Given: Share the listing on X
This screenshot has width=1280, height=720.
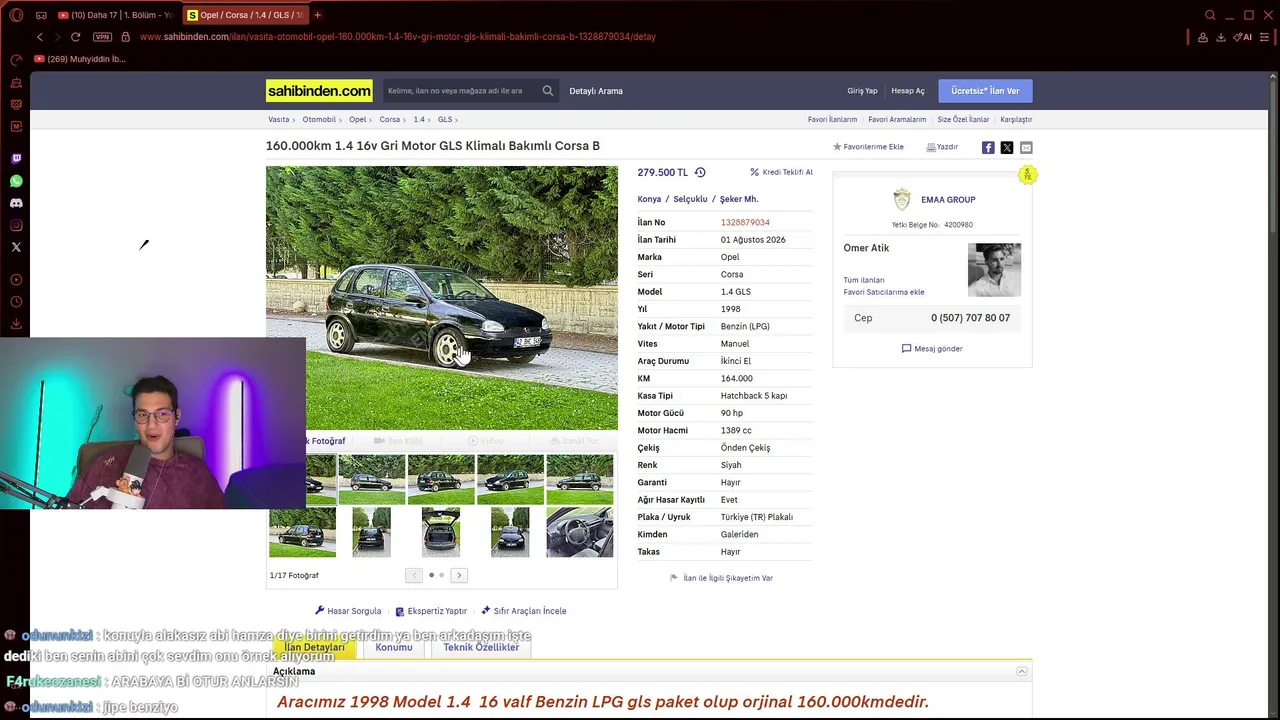Looking at the screenshot, I should click(1007, 148).
